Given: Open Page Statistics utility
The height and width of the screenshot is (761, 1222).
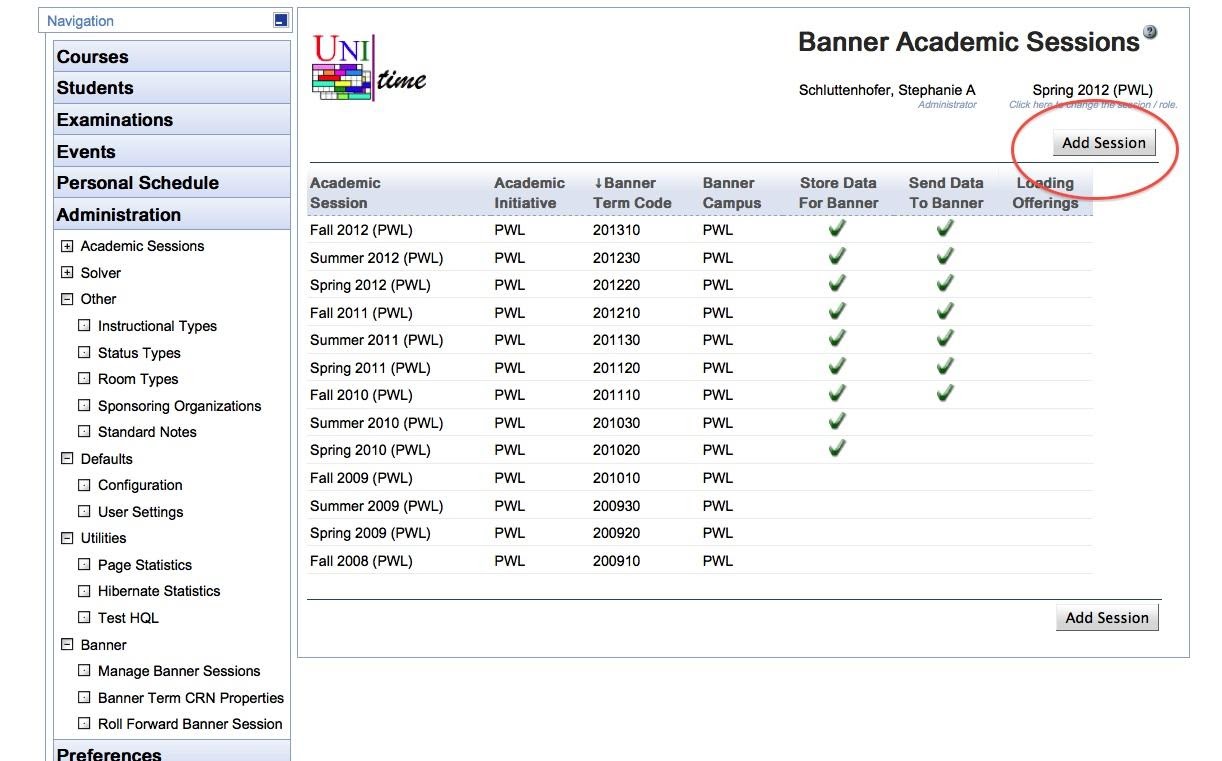Looking at the screenshot, I should pos(145,565).
